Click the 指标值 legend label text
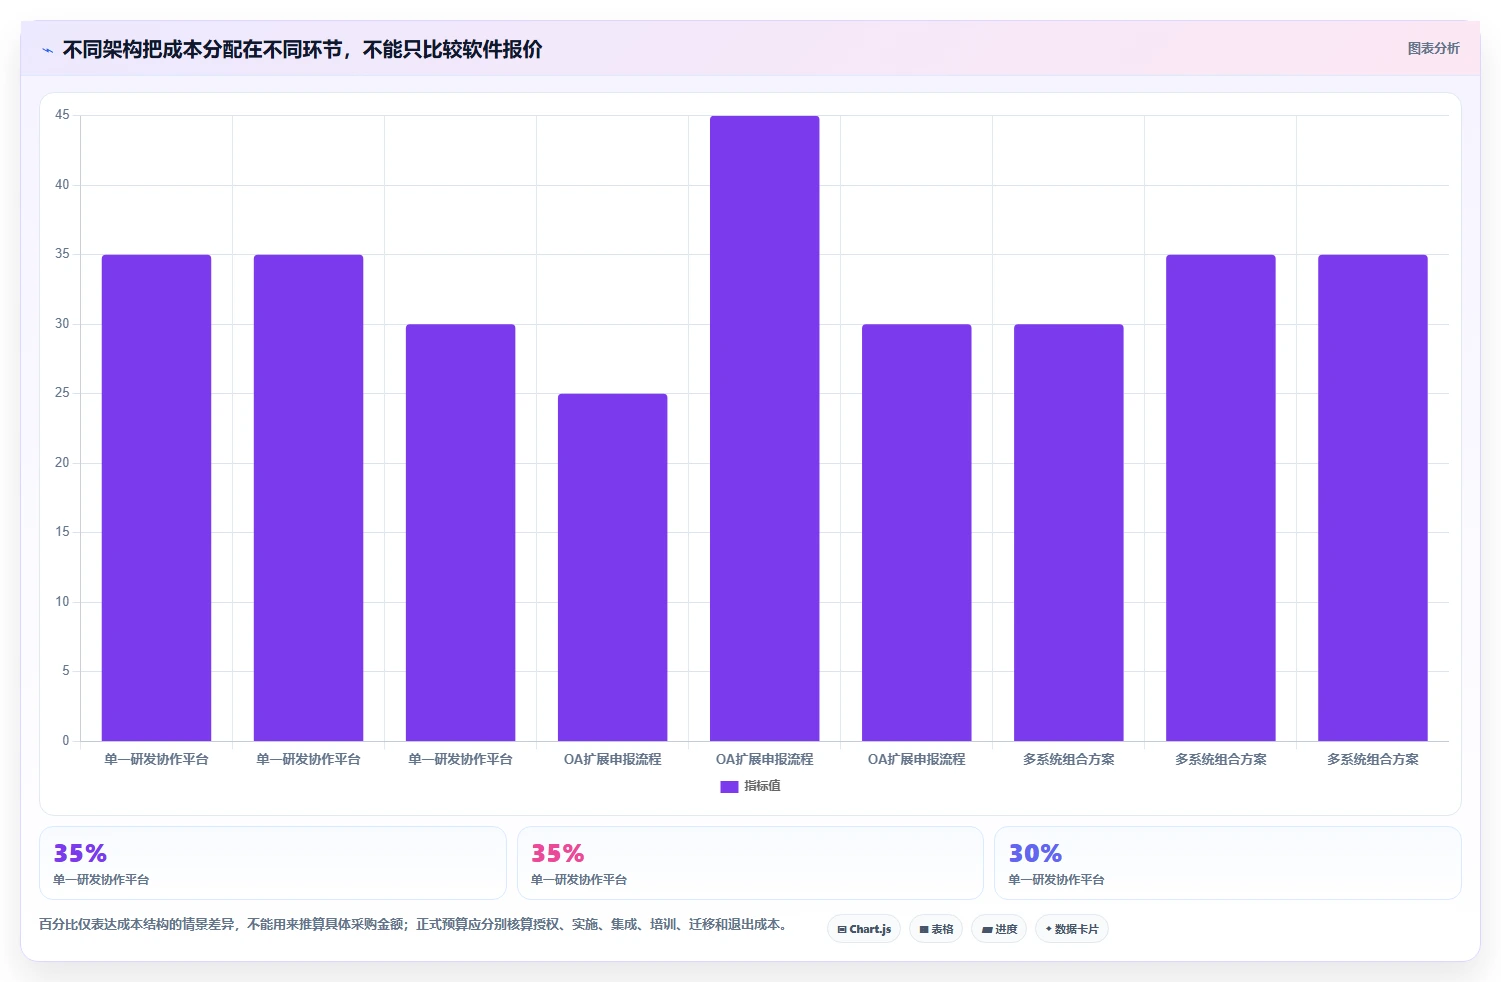Screen dimensions: 1501x982 click(x=762, y=786)
